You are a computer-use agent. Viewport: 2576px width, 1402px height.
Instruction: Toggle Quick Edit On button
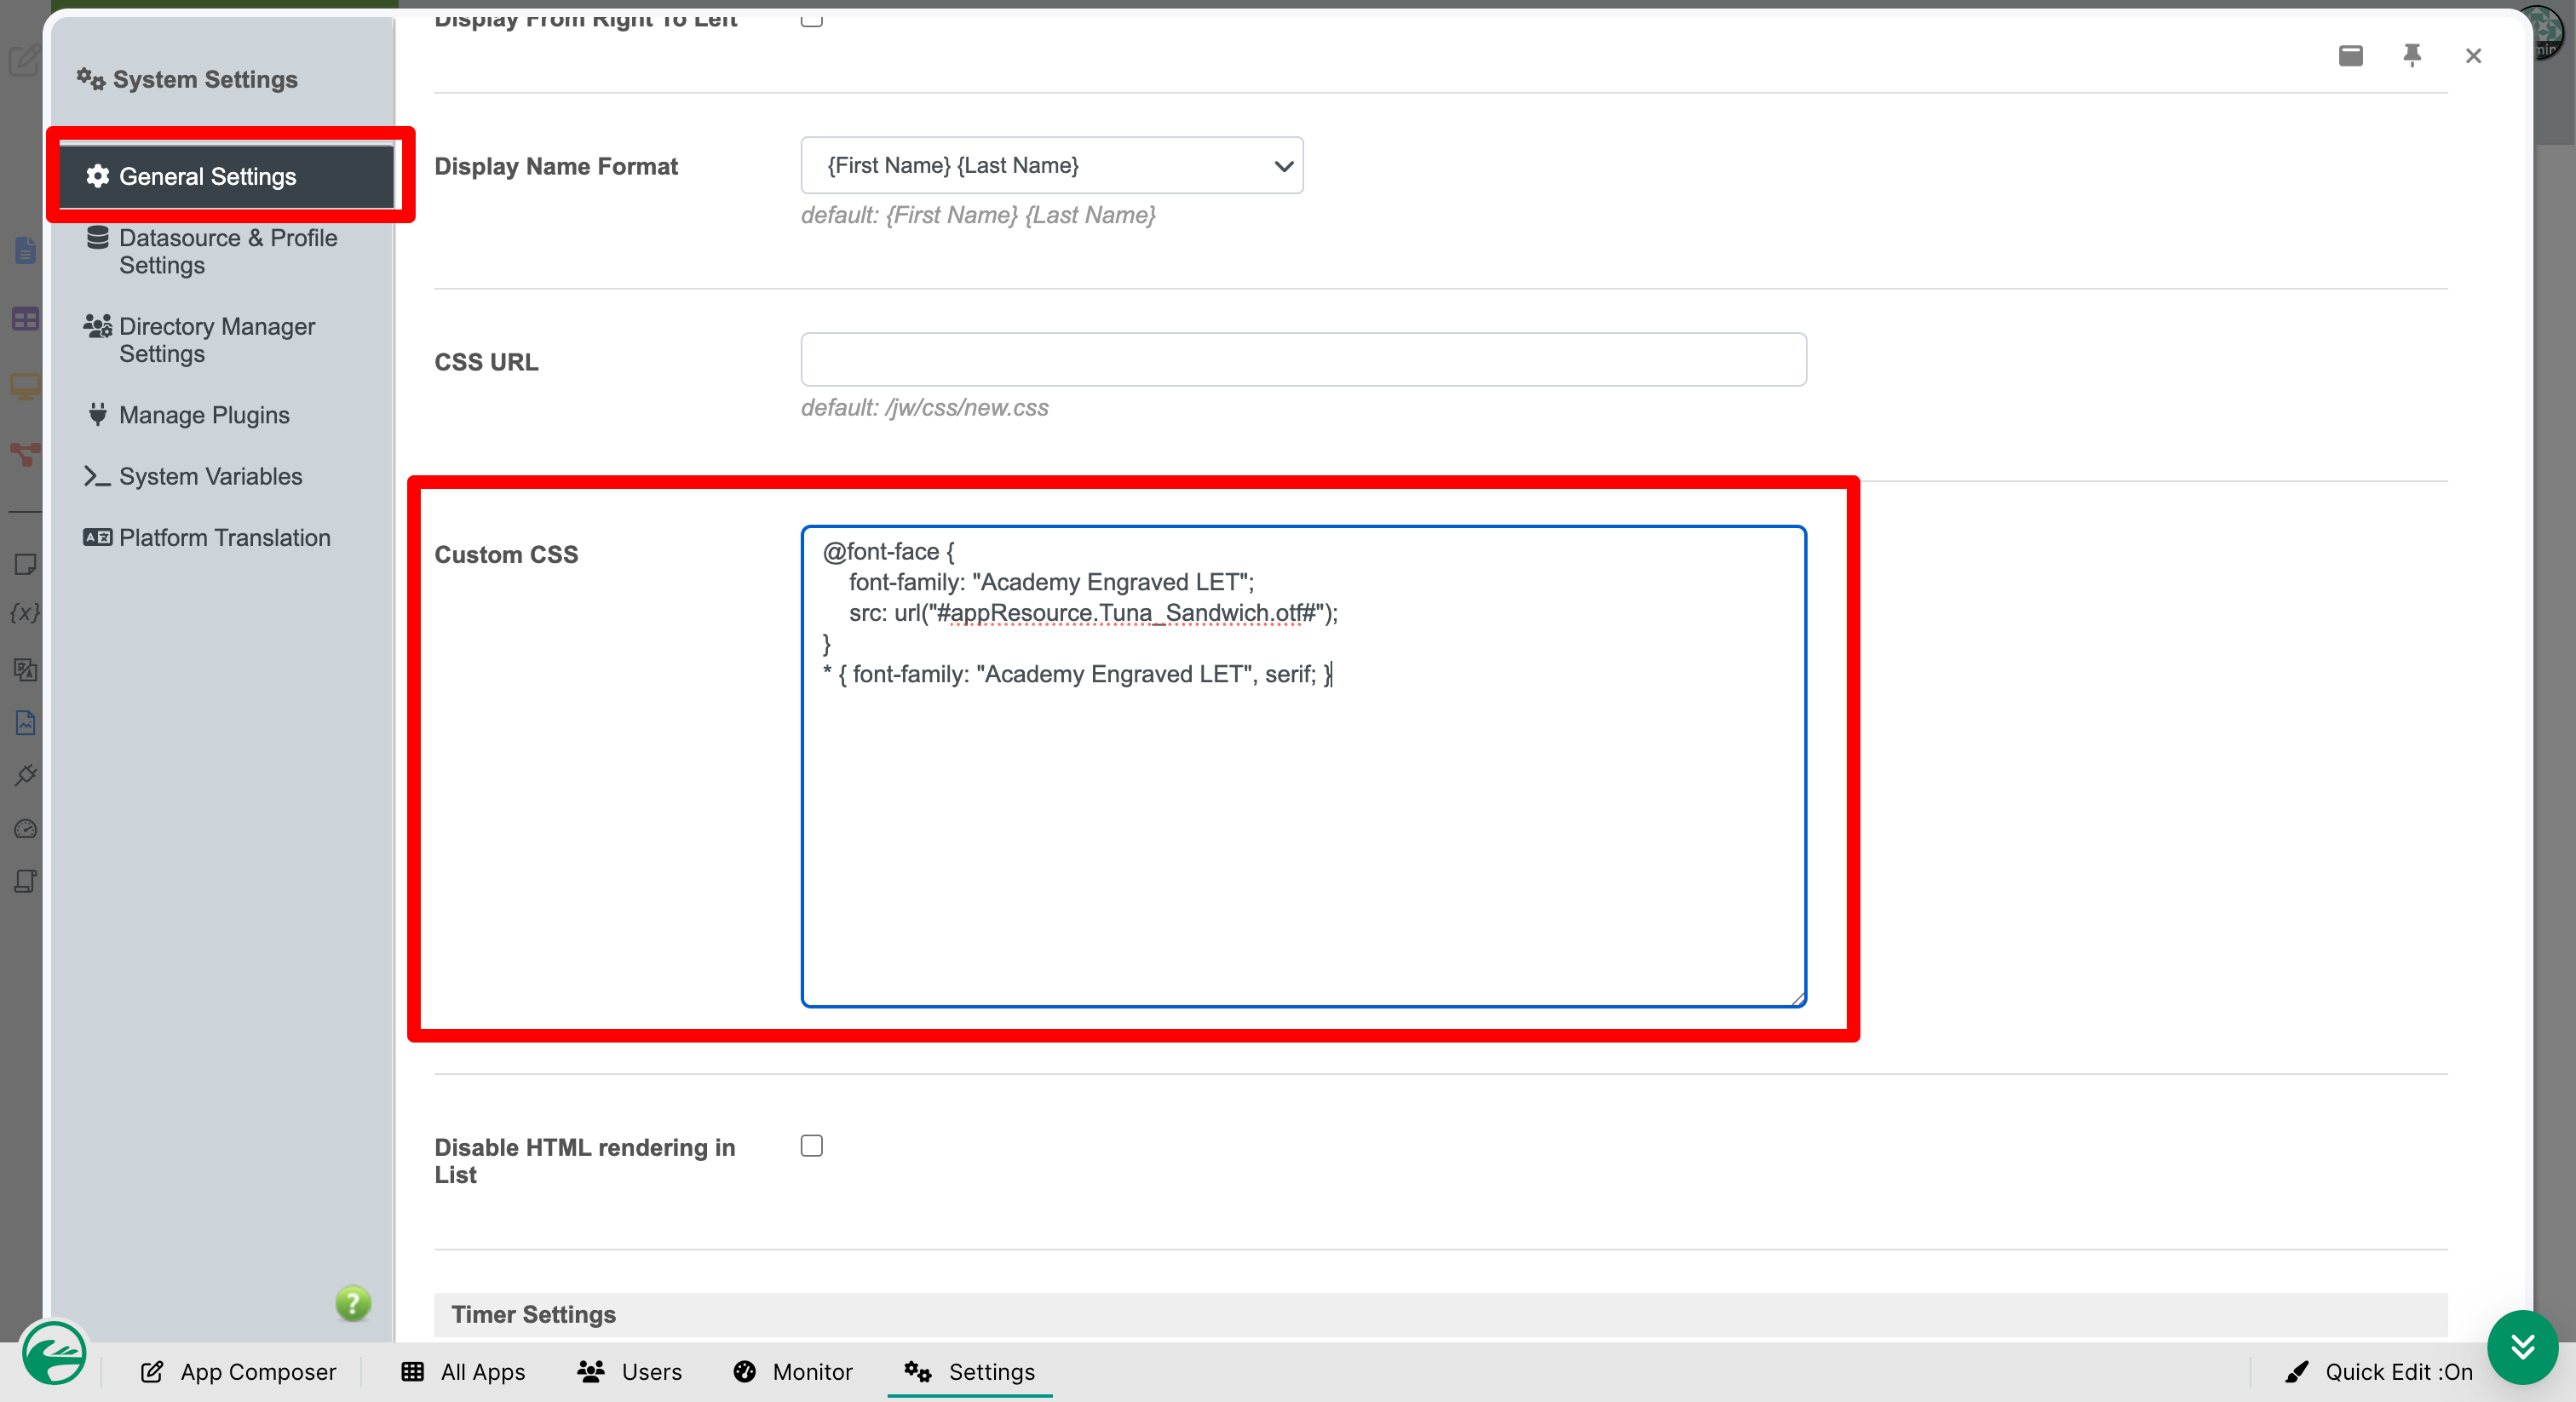click(2379, 1372)
